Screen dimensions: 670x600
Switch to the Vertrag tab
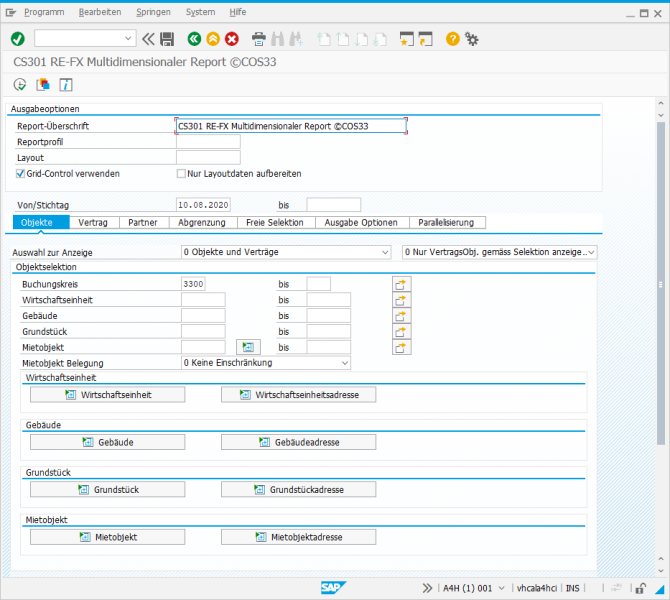93,223
